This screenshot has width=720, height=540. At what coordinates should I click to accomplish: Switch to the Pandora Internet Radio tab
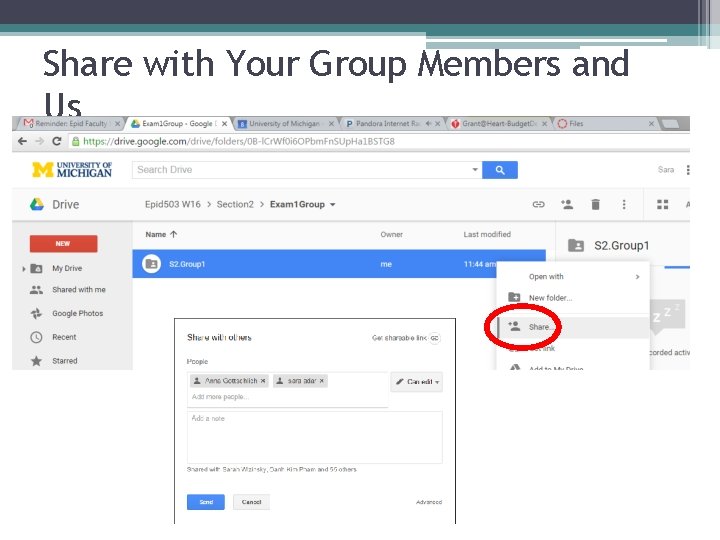[388, 124]
